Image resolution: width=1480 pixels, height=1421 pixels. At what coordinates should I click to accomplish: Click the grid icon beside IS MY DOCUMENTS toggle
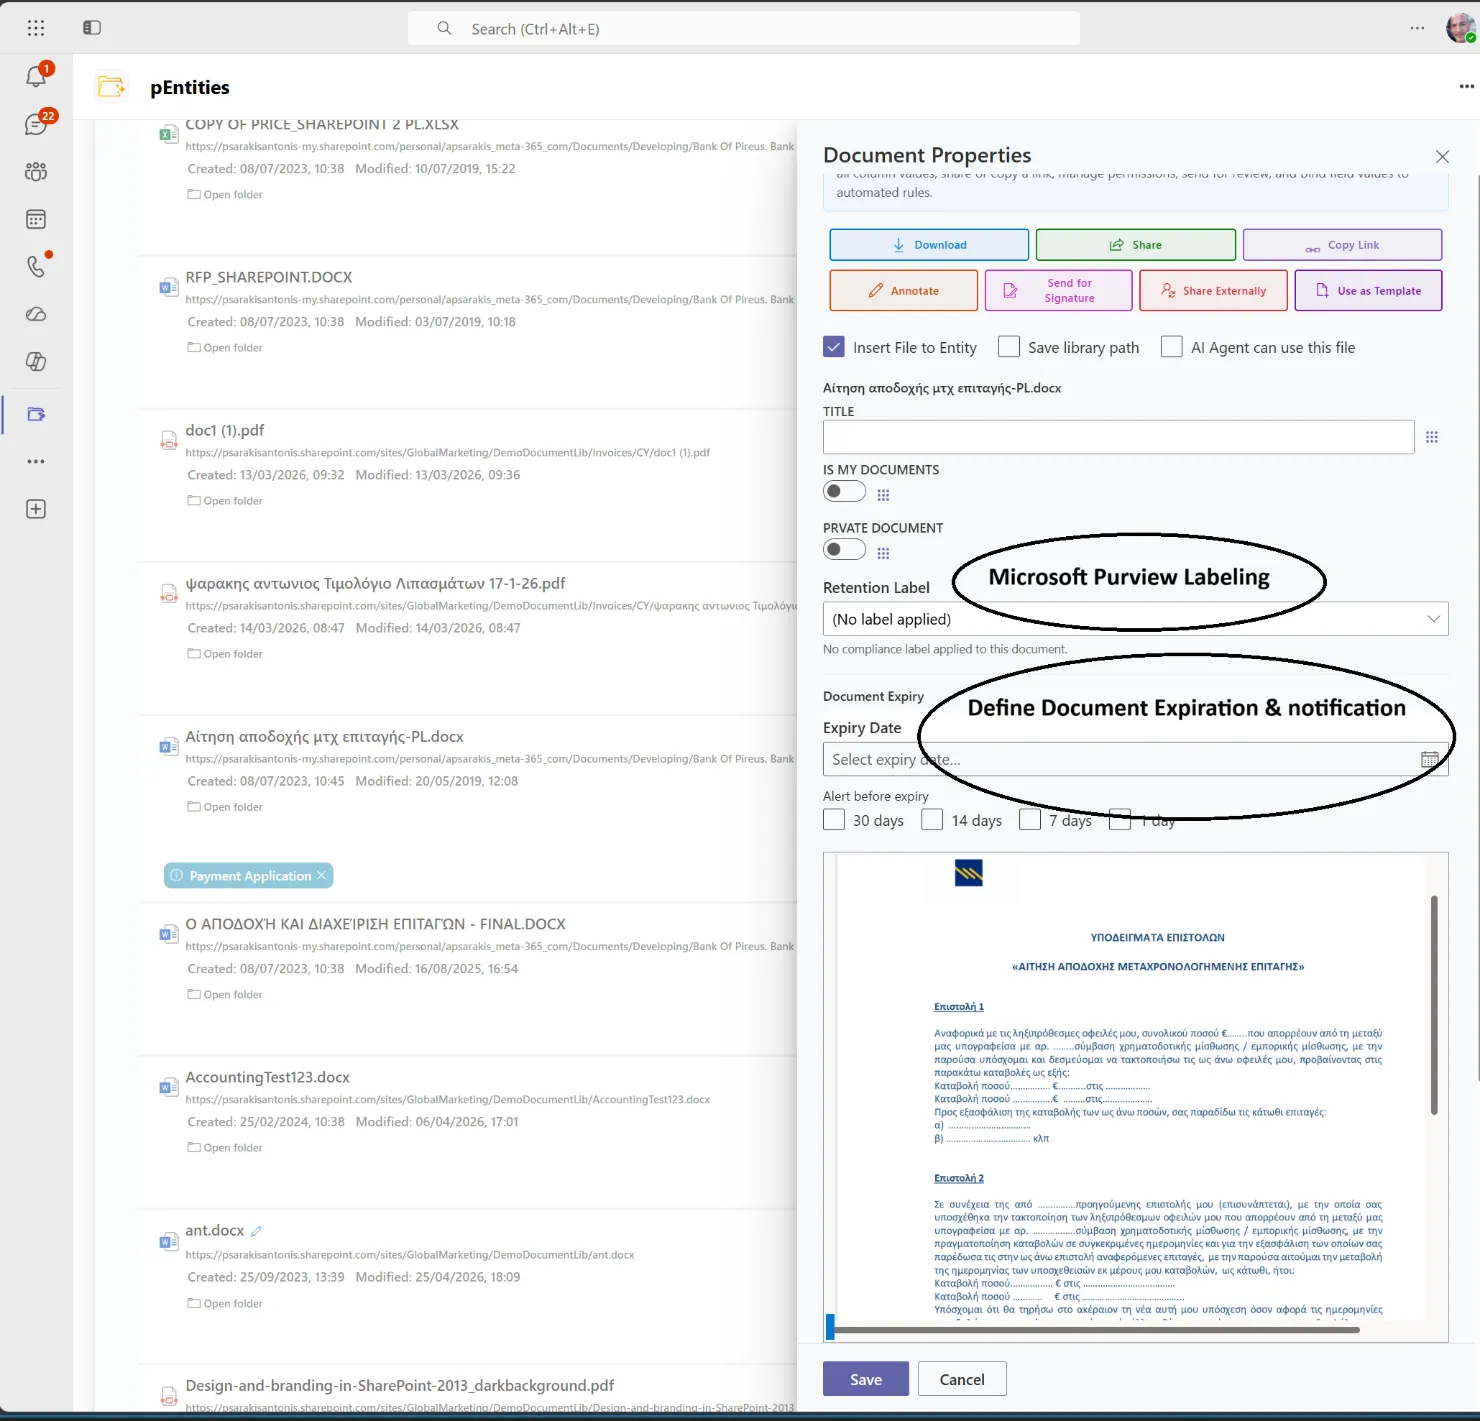click(883, 495)
